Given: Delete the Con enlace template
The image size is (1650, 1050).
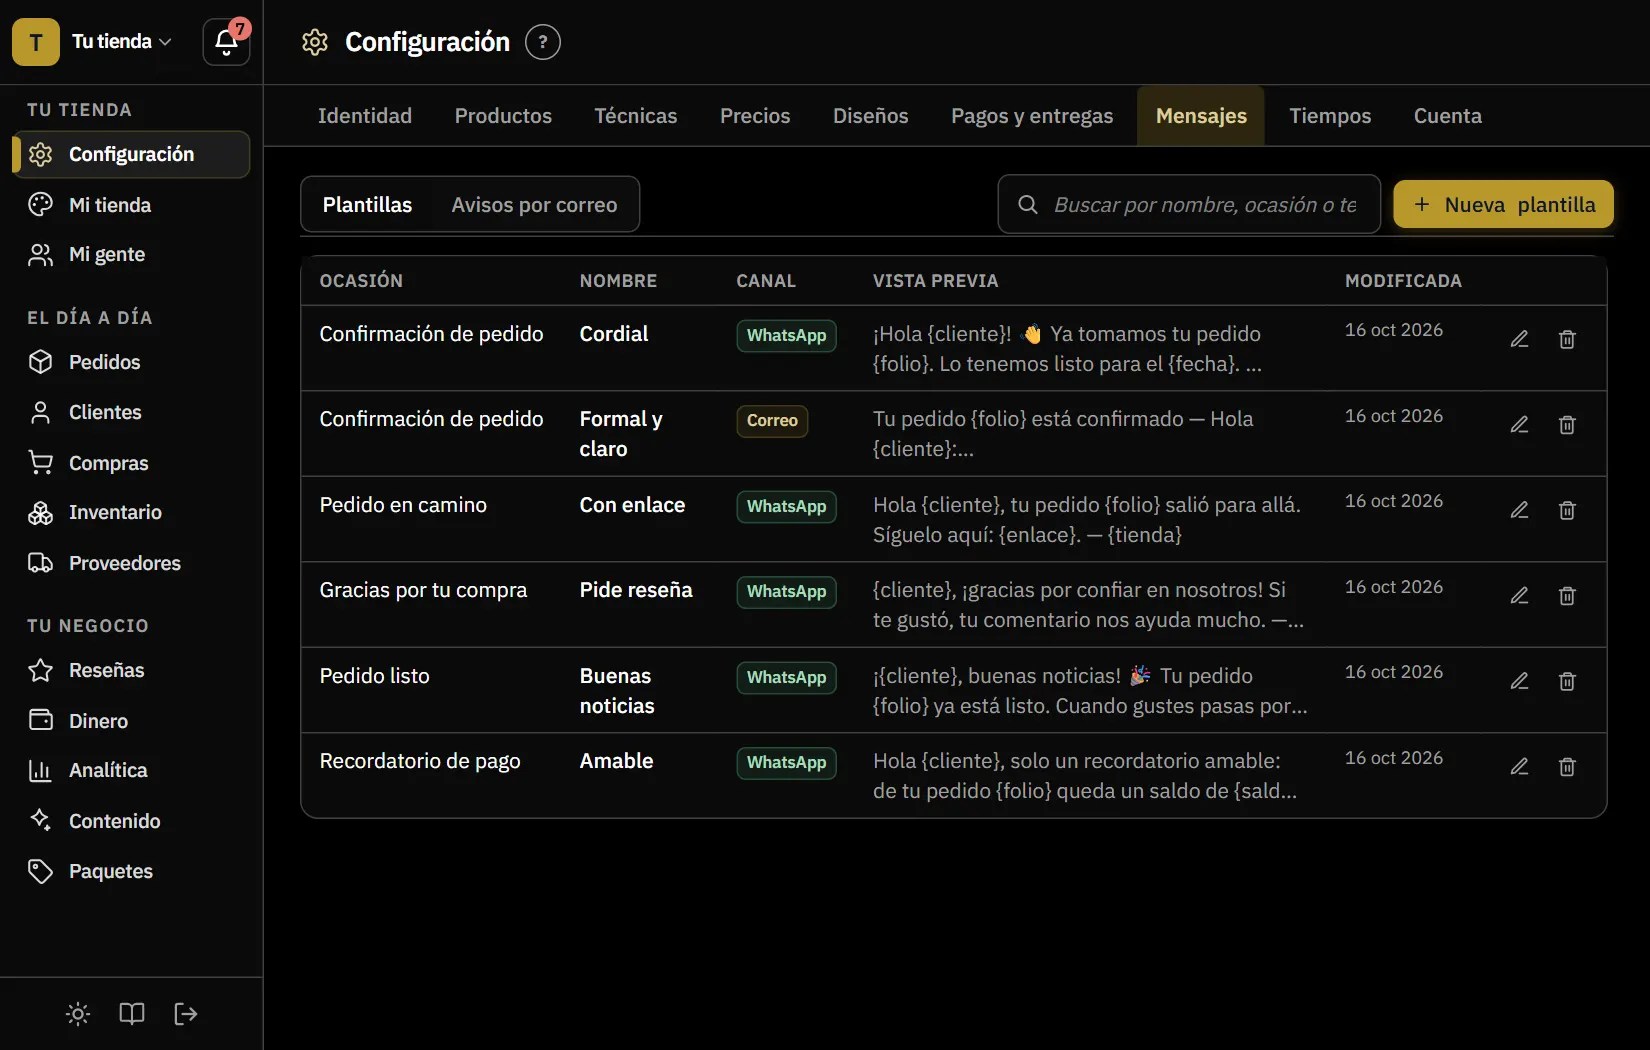Looking at the screenshot, I should tap(1567, 510).
